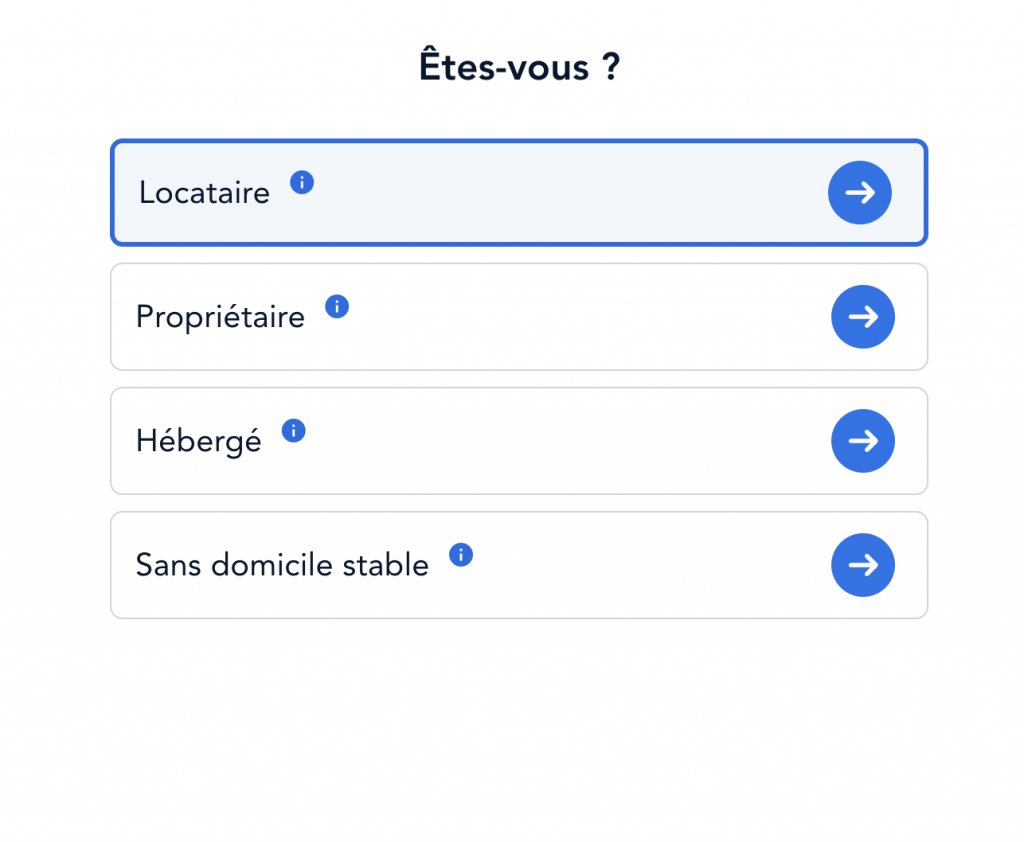Click blank white area below the options list
Image resolution: width=1024 pixels, height=842 pixels.
519,730
